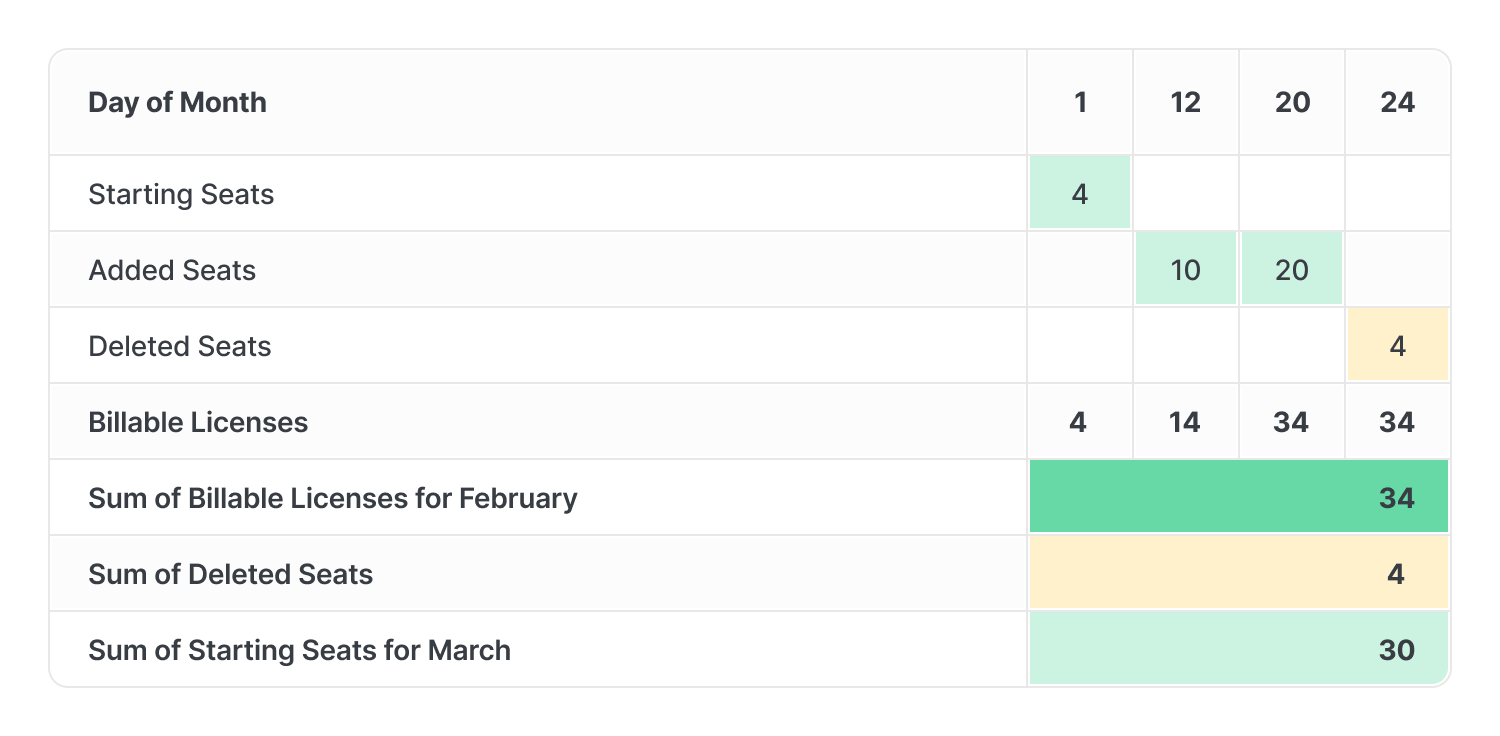Click the Starting Seats row label
Image resolution: width=1500 pixels, height=736 pixels.
tap(181, 194)
